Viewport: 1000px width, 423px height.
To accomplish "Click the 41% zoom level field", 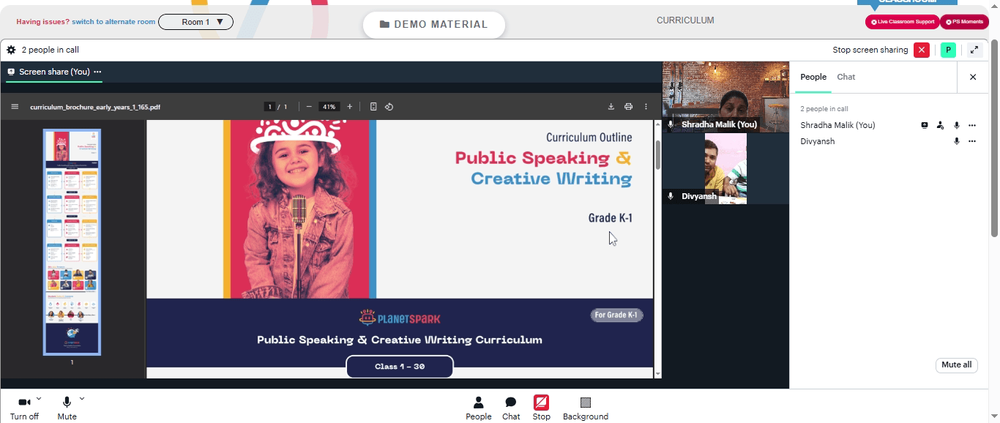I will pyautogui.click(x=329, y=107).
